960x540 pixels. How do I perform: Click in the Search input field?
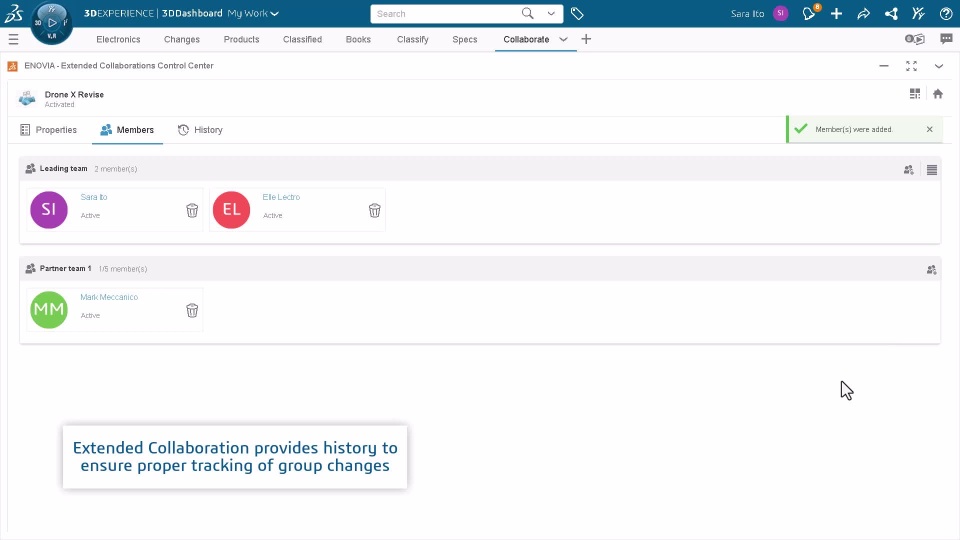click(x=446, y=13)
